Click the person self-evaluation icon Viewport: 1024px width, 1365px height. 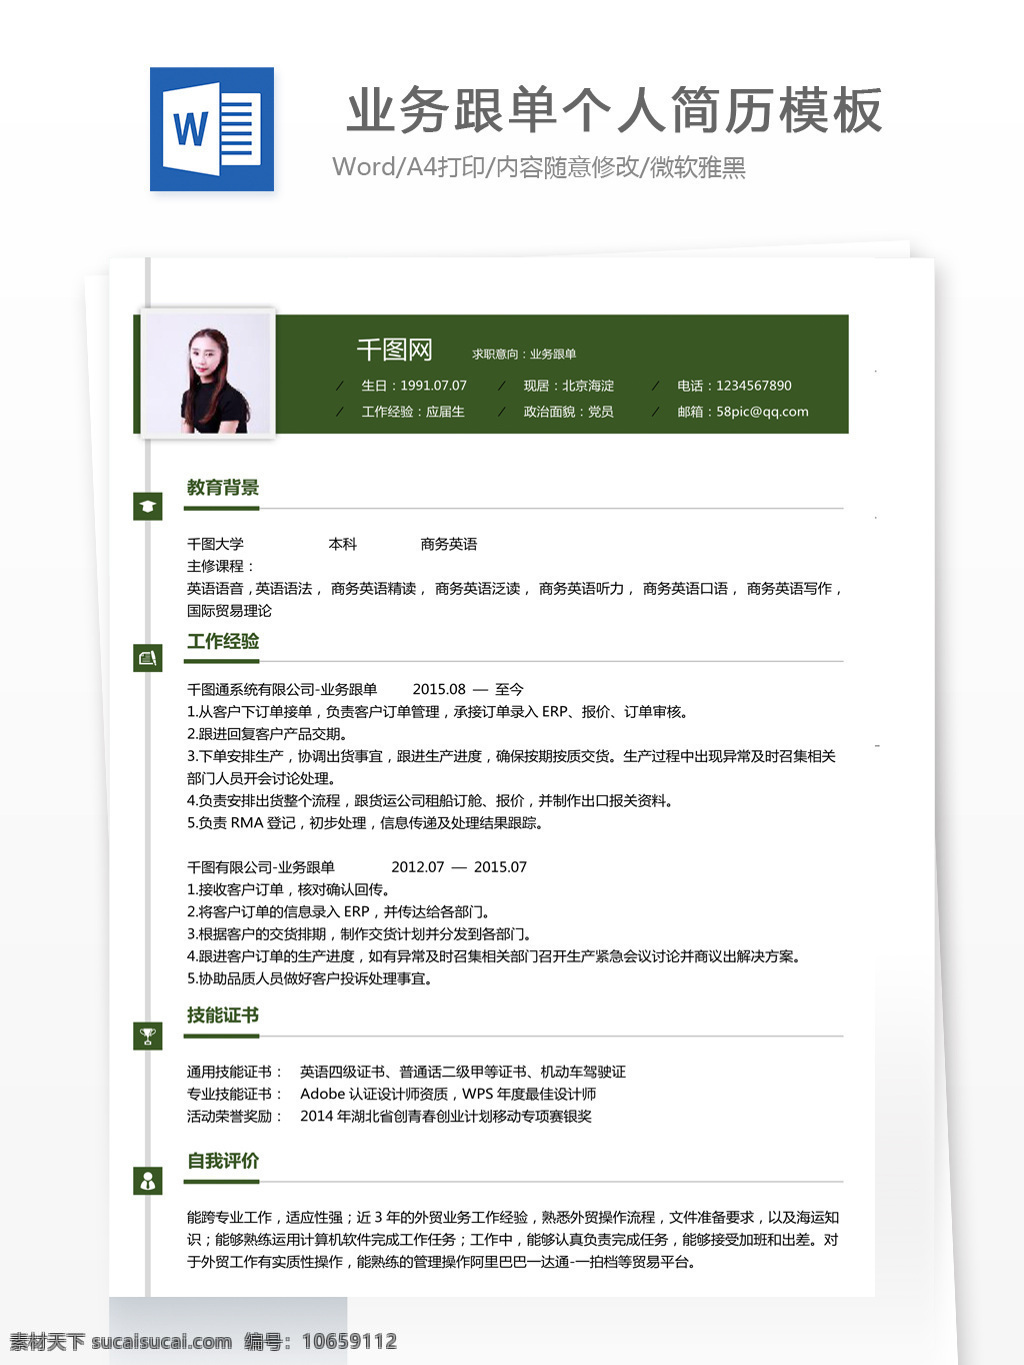point(148,1181)
